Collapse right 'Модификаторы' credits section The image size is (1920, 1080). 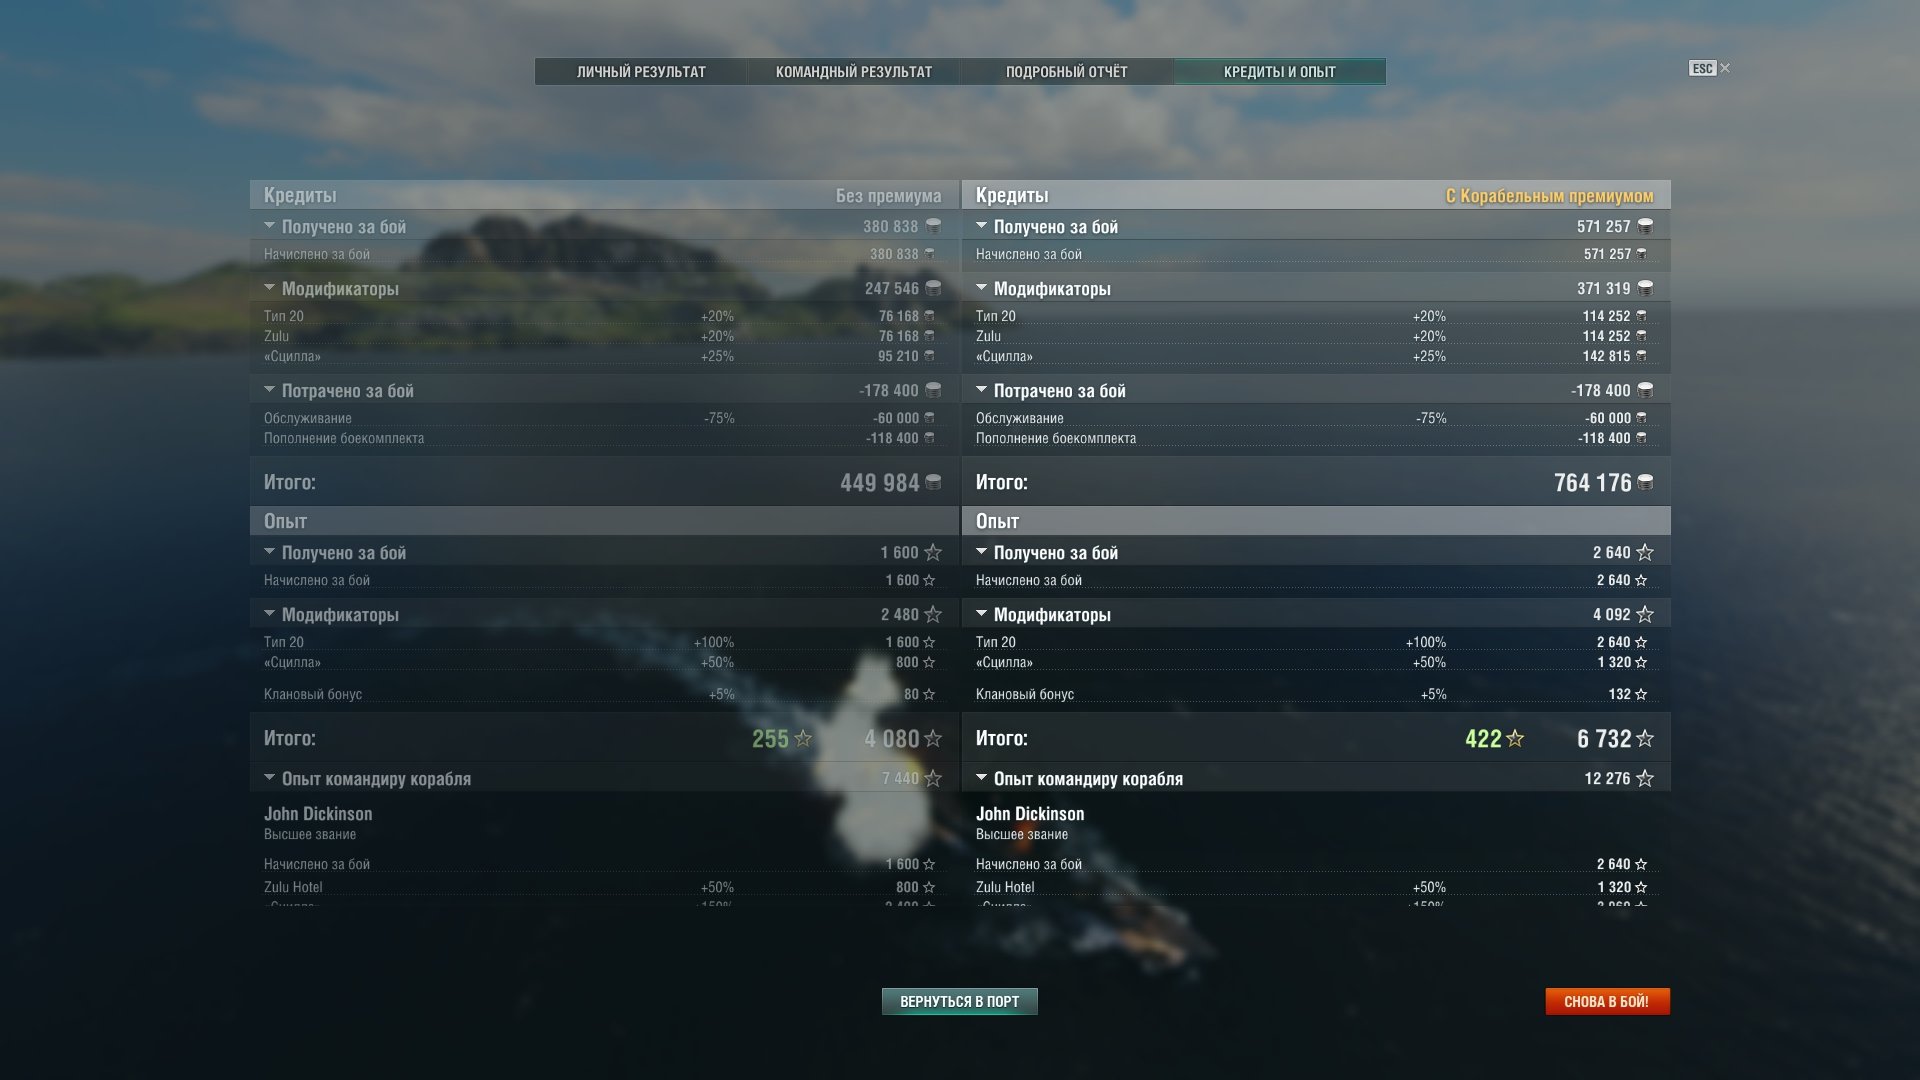click(x=981, y=288)
